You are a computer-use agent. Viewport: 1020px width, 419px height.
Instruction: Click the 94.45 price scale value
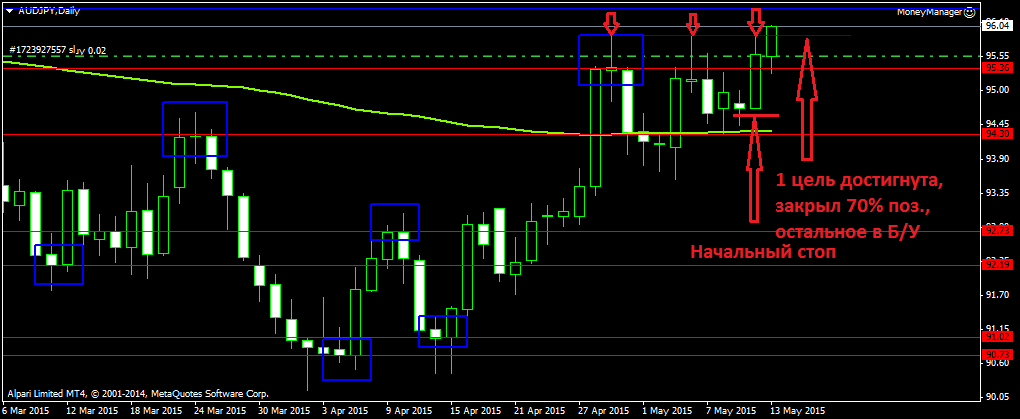pyautogui.click(x=997, y=124)
